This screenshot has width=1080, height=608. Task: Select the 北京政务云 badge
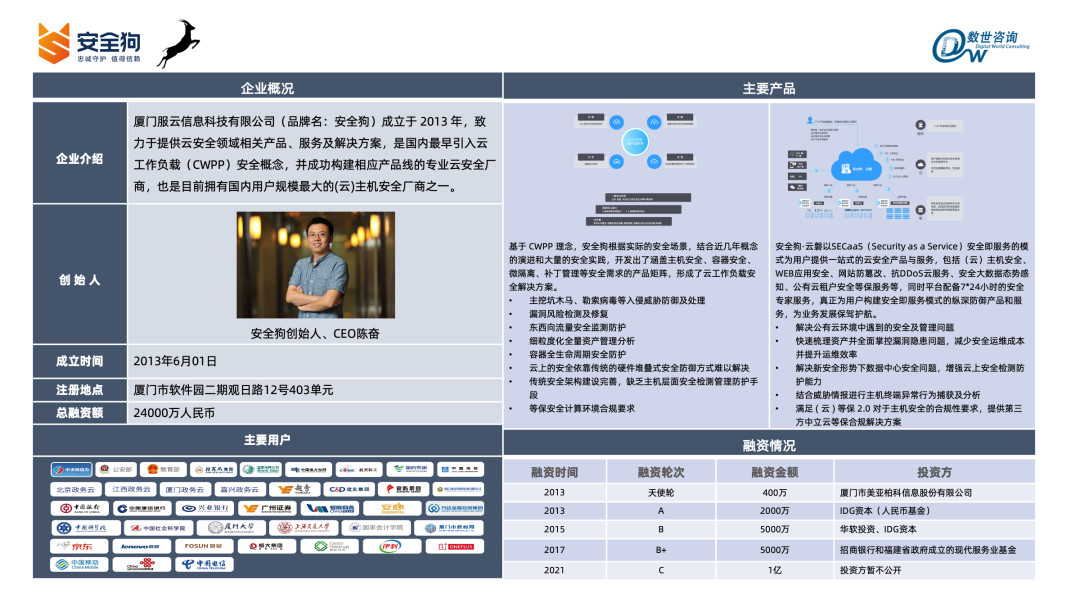pyautogui.click(x=76, y=490)
